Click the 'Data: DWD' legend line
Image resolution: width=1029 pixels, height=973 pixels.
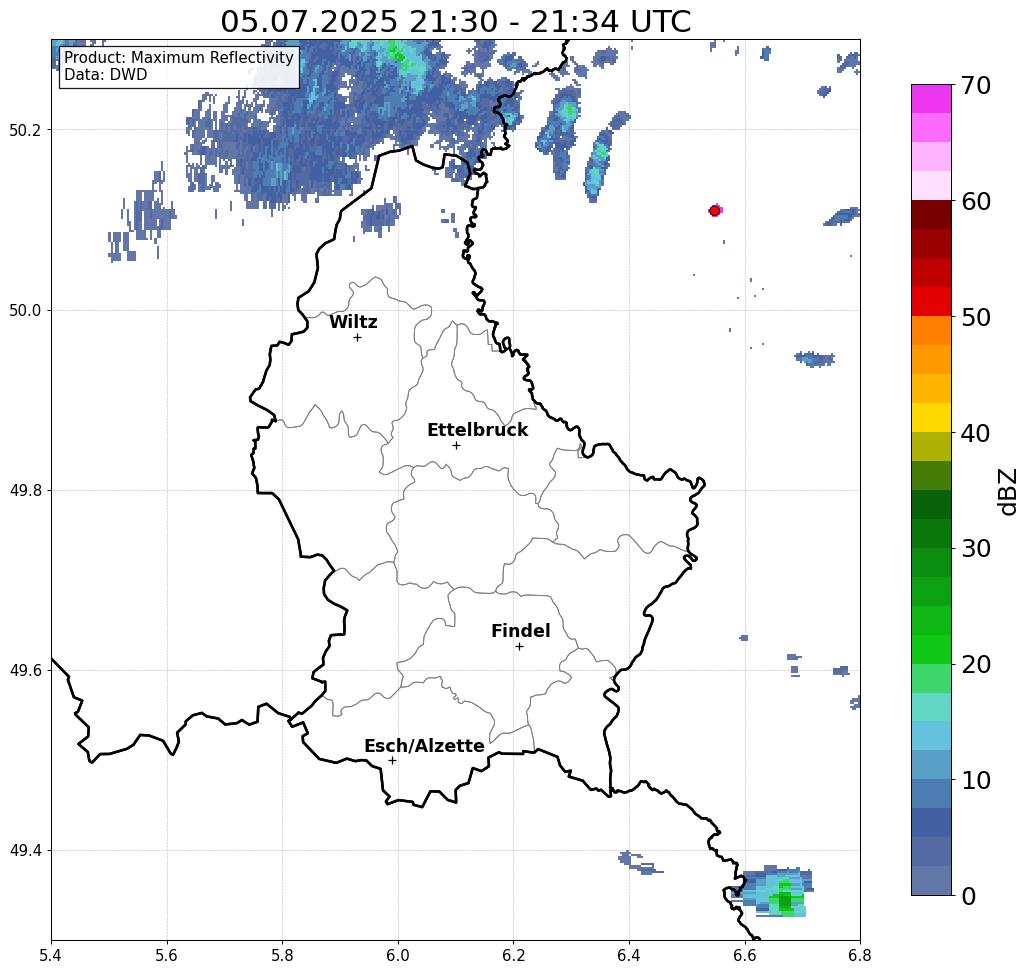(x=105, y=75)
